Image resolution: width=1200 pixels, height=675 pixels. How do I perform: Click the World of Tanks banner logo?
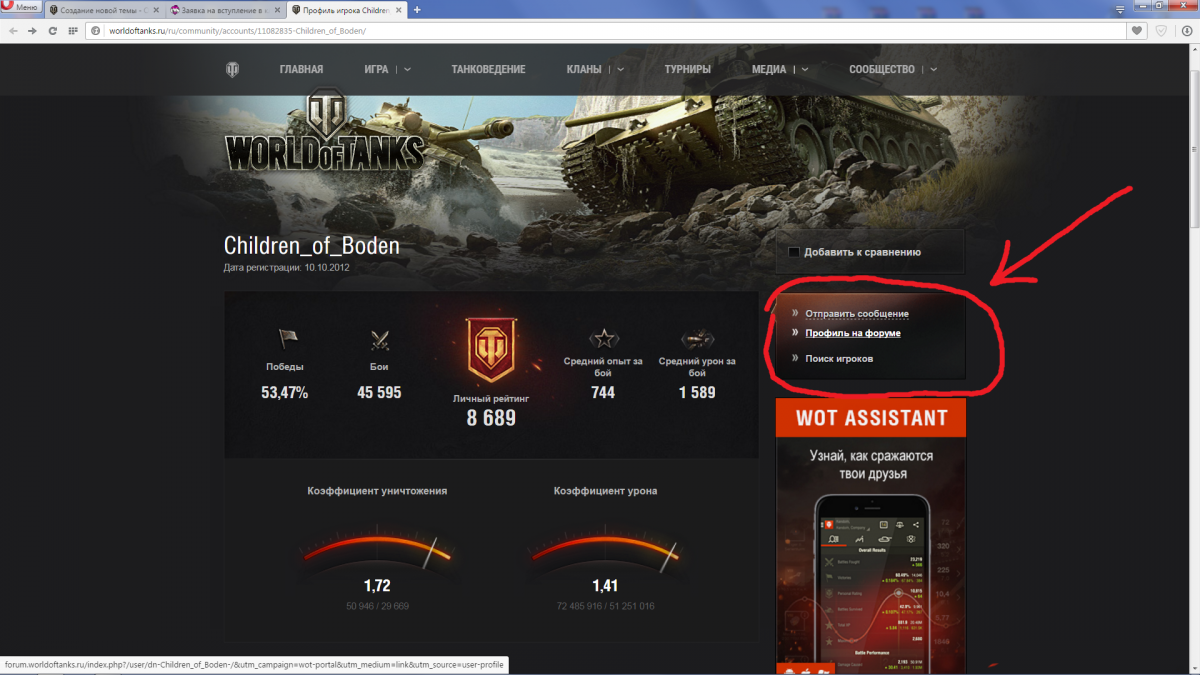coord(324,133)
